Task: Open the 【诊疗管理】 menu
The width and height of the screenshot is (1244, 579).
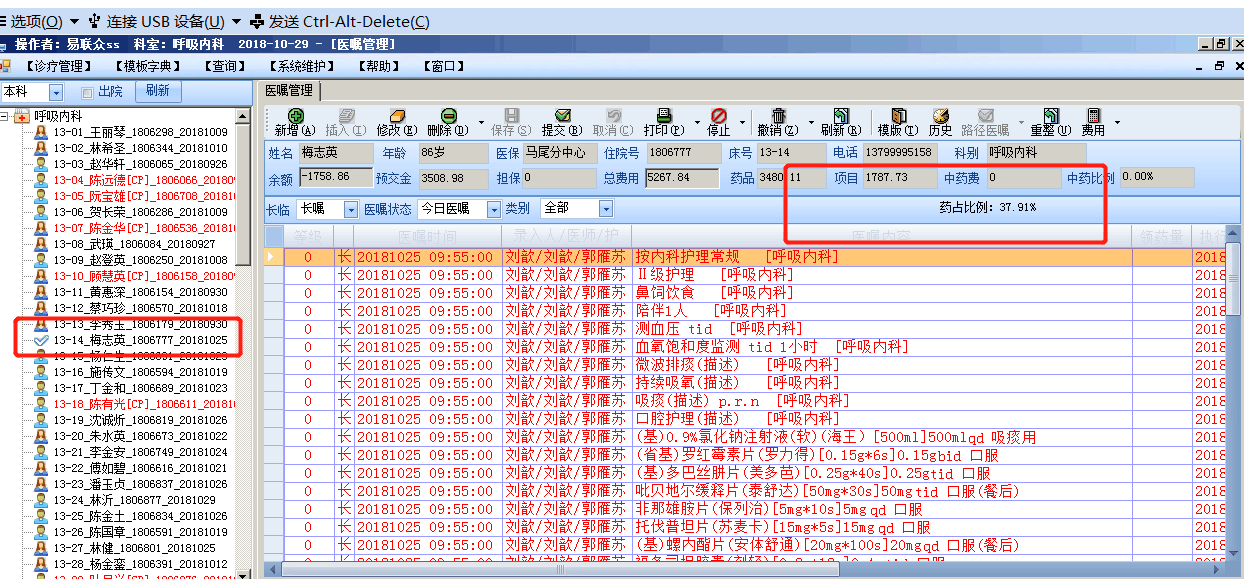Action: click(x=57, y=66)
